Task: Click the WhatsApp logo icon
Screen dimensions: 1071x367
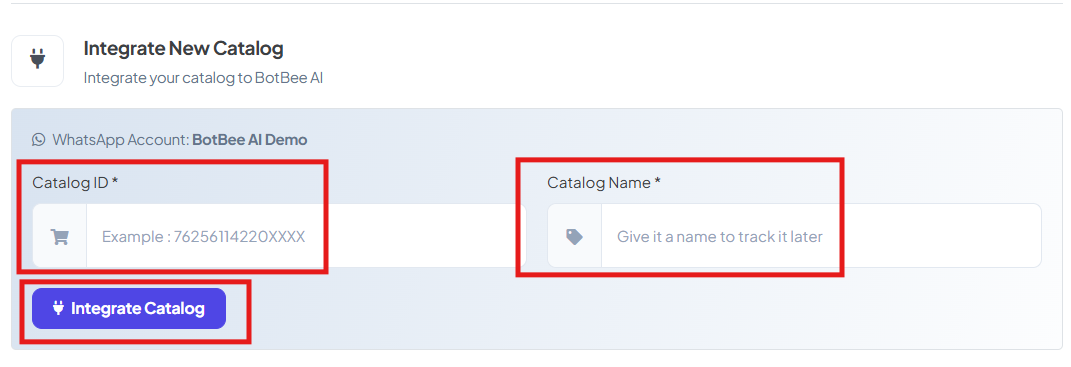Action: coord(38,140)
